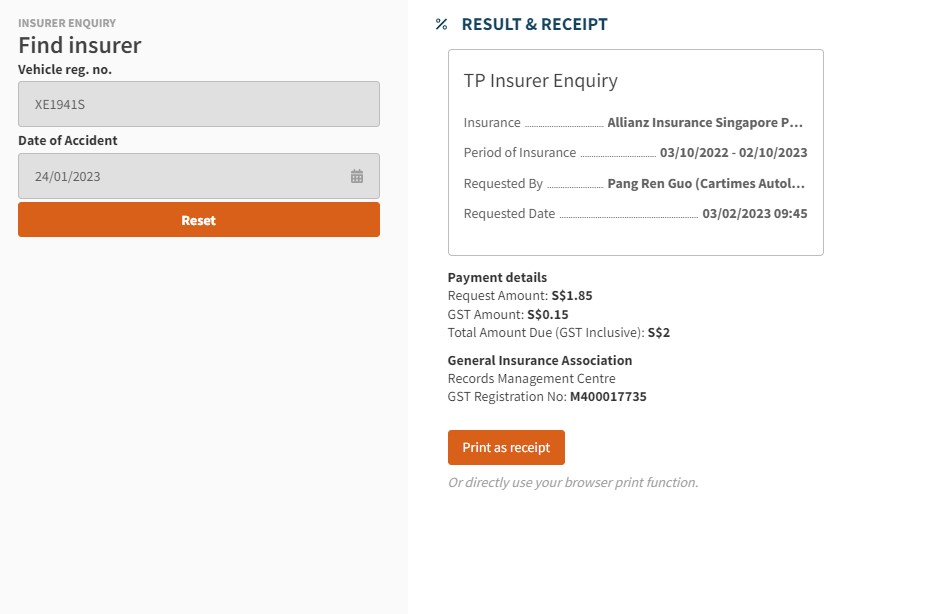Select the Period of Insurance date range

734,153
